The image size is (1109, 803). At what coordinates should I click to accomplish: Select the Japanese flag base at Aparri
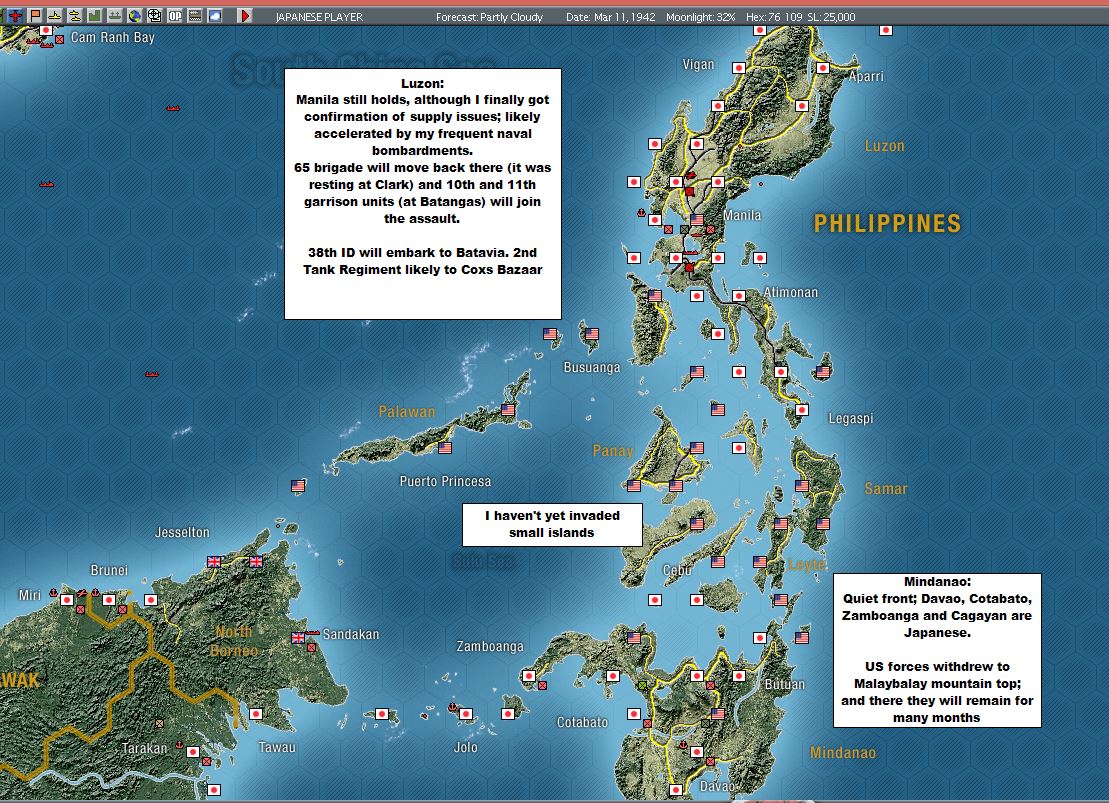823,68
